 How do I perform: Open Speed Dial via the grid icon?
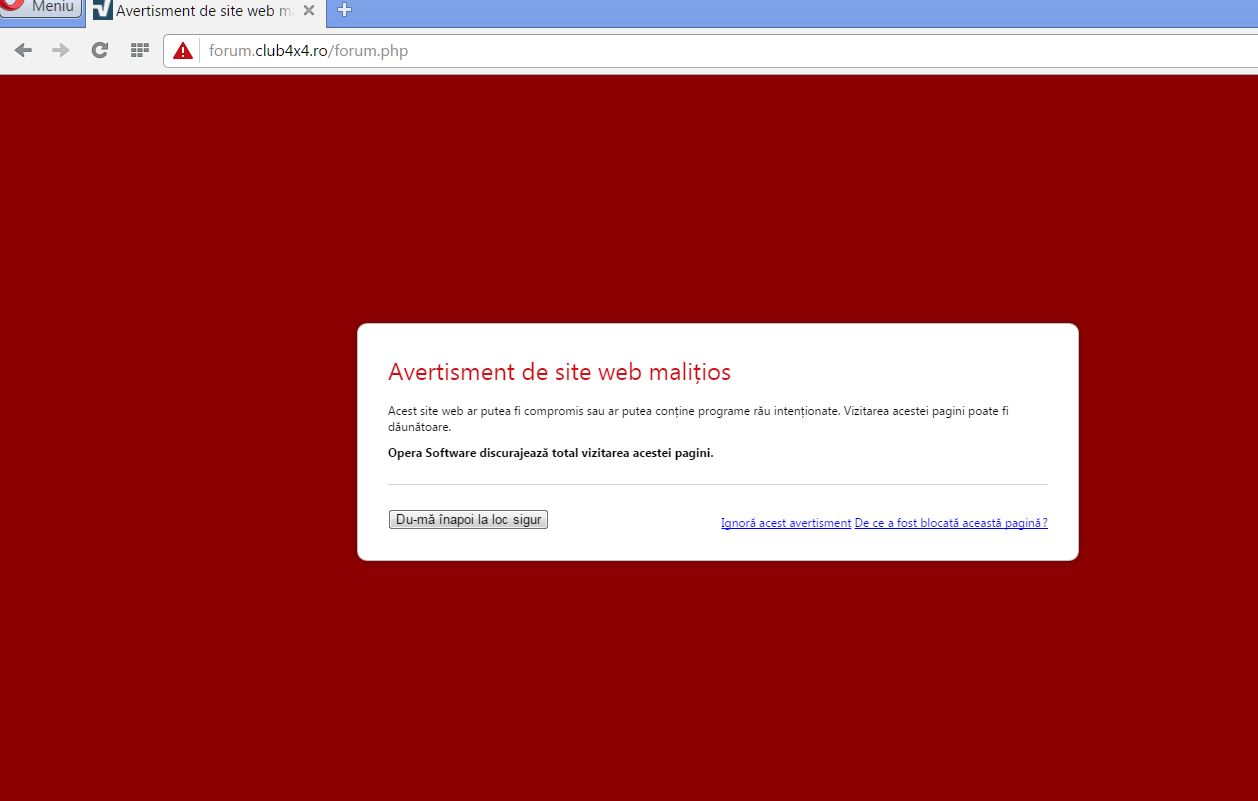click(139, 50)
